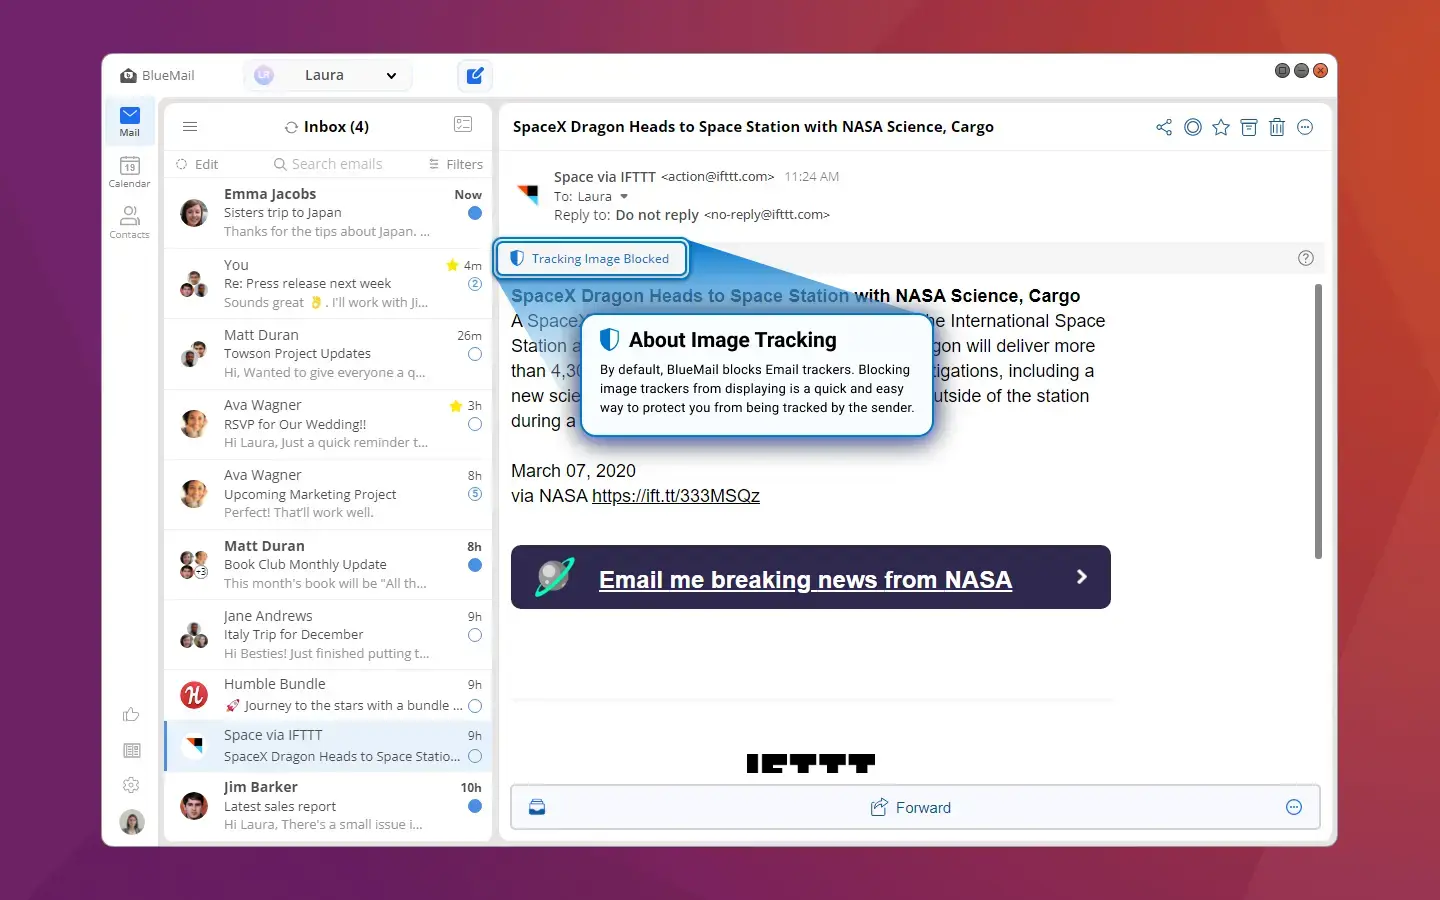Open Ava Wagner RSVP for Our Wedding email
Viewport: 1440px width, 900px height.
pyautogui.click(x=328, y=424)
